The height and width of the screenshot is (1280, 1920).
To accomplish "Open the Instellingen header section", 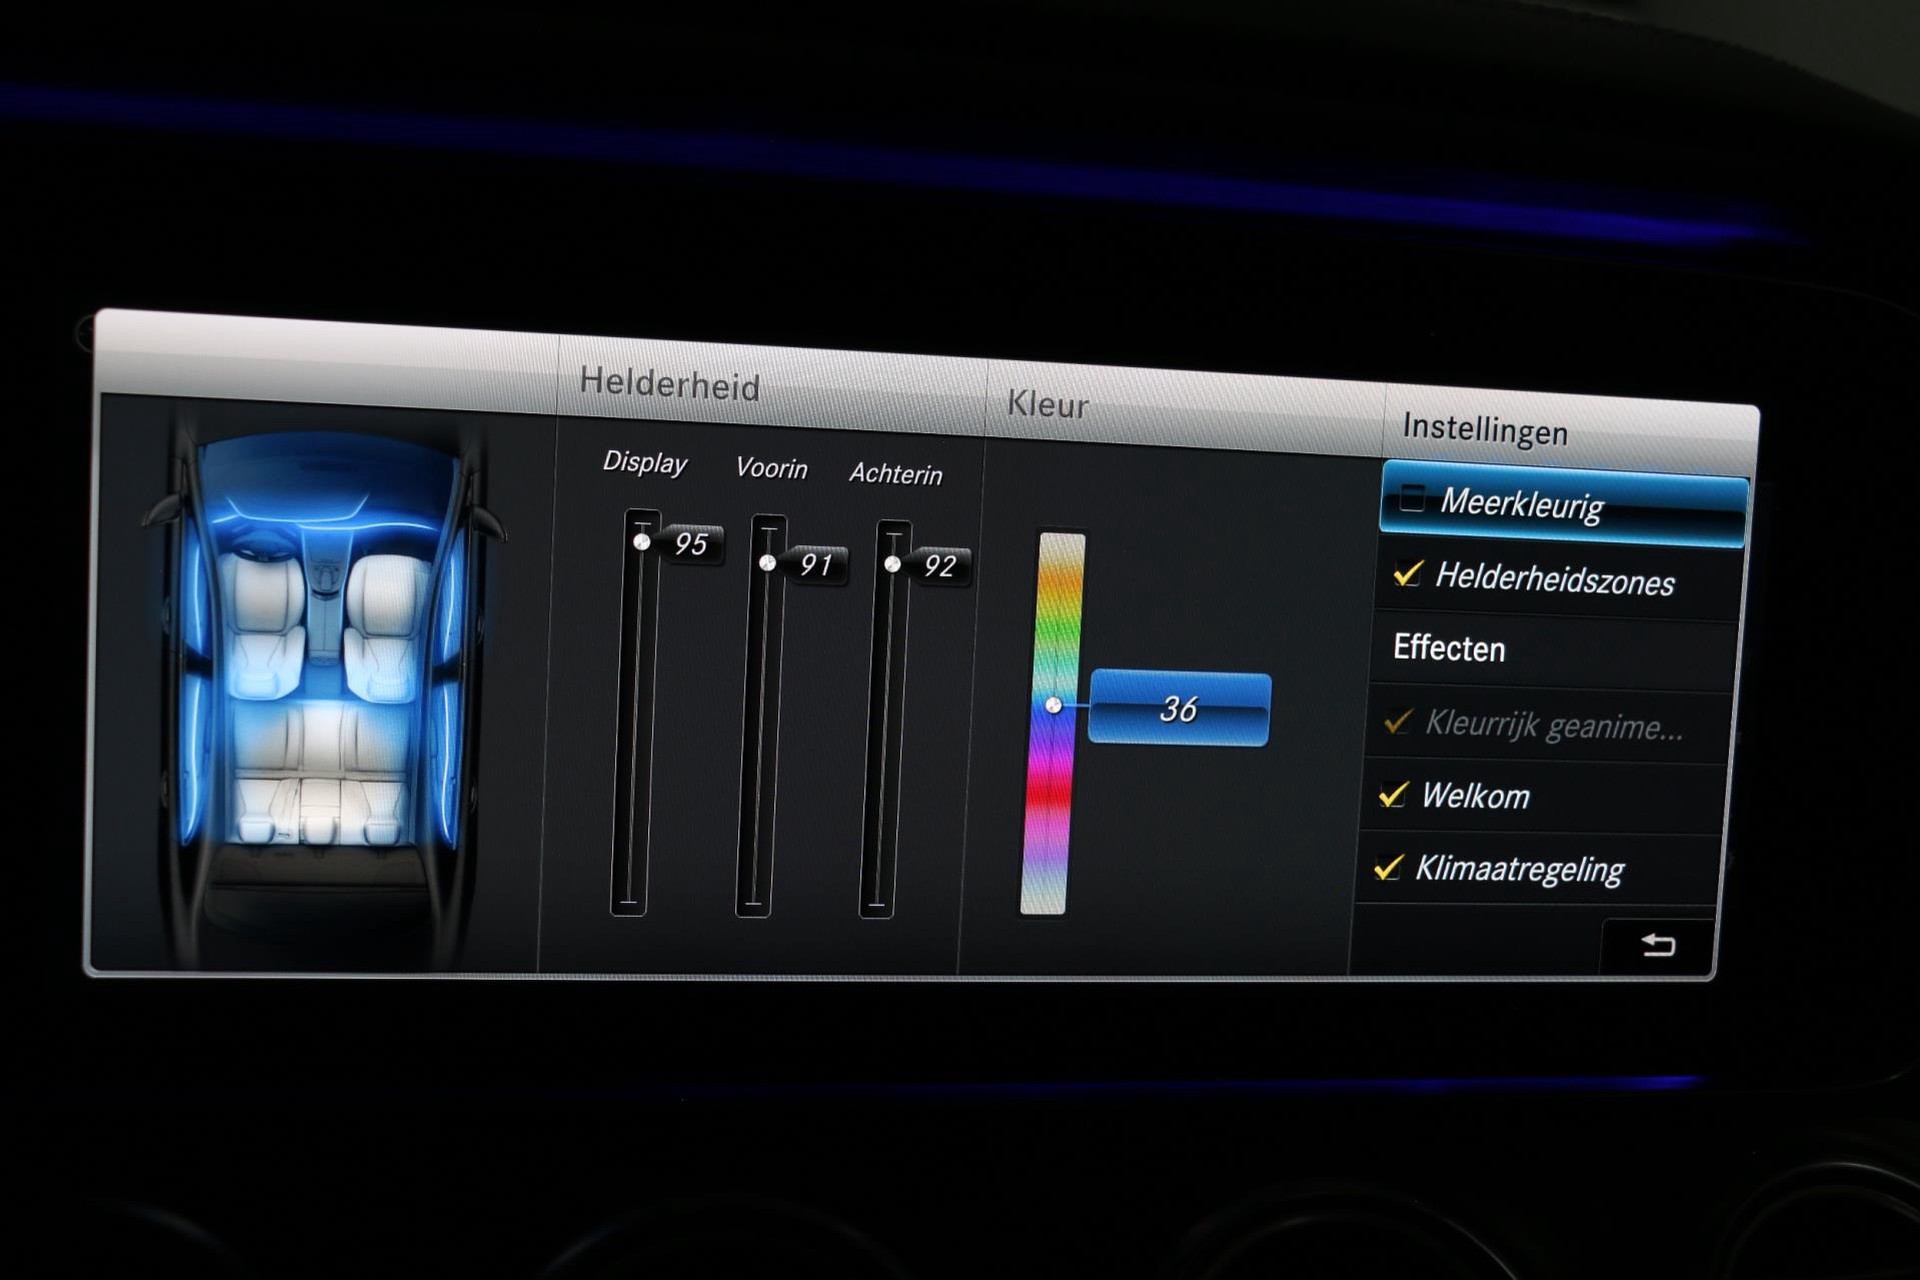I will click(x=1484, y=429).
